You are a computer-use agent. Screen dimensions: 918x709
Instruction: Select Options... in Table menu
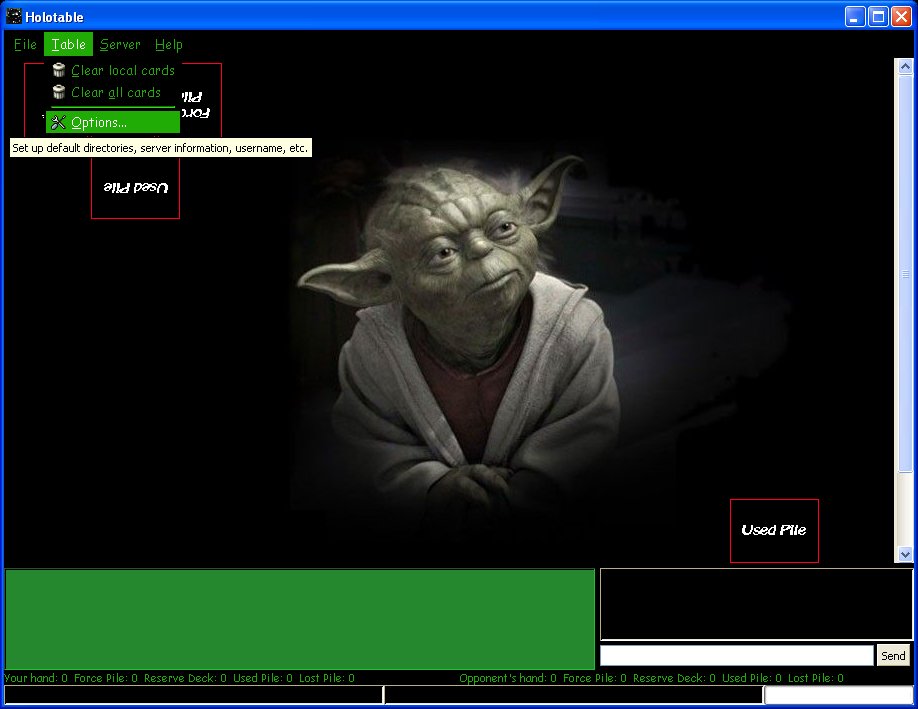tap(113, 122)
